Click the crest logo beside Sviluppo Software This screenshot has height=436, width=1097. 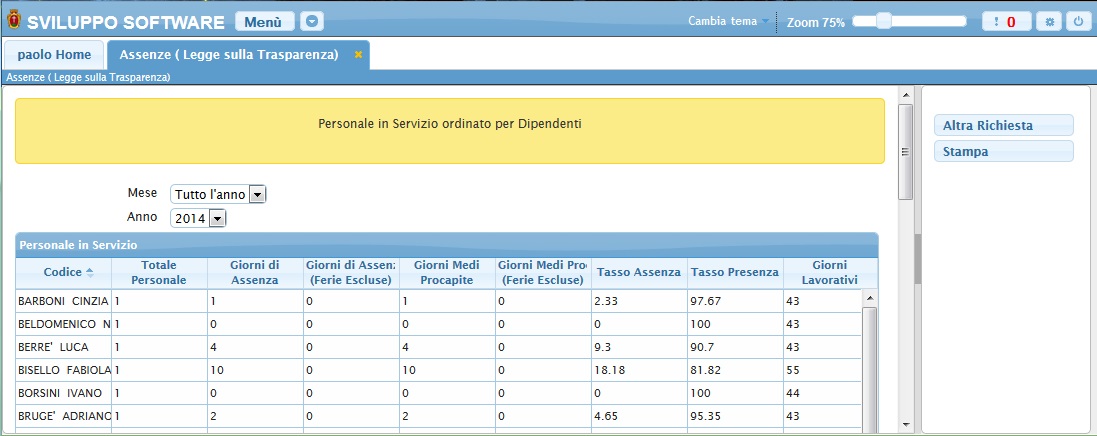click(x=13, y=21)
